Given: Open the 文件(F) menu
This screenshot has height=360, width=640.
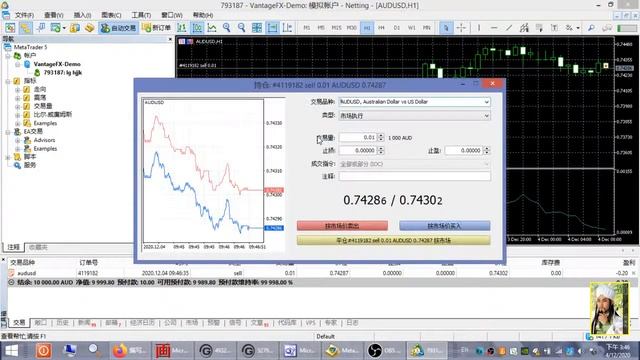Looking at the screenshot, I should (24, 15).
